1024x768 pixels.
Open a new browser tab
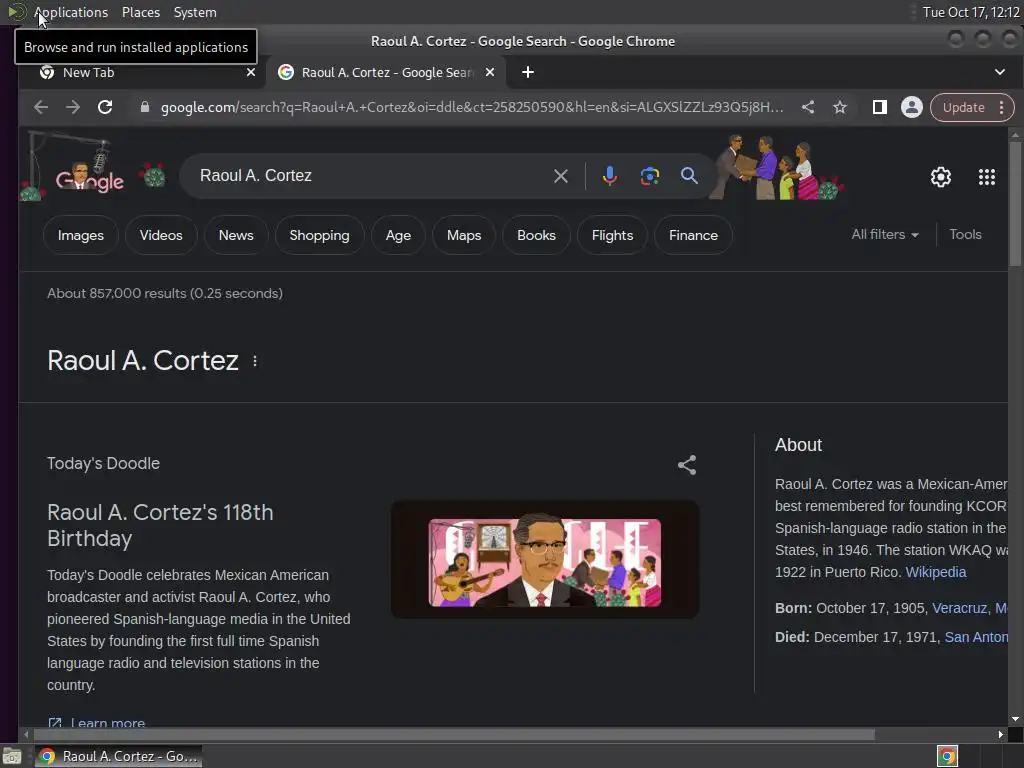click(528, 72)
